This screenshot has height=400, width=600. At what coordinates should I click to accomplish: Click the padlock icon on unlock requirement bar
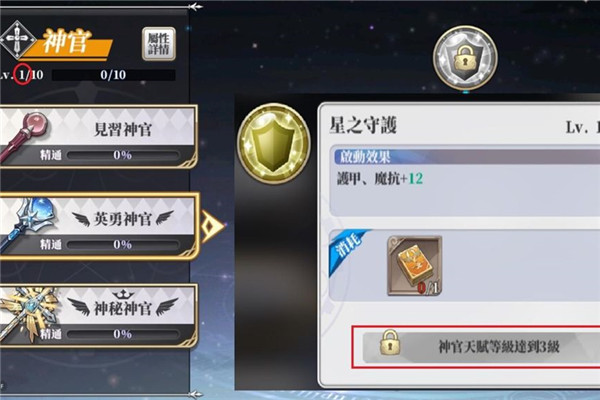pyautogui.click(x=390, y=342)
